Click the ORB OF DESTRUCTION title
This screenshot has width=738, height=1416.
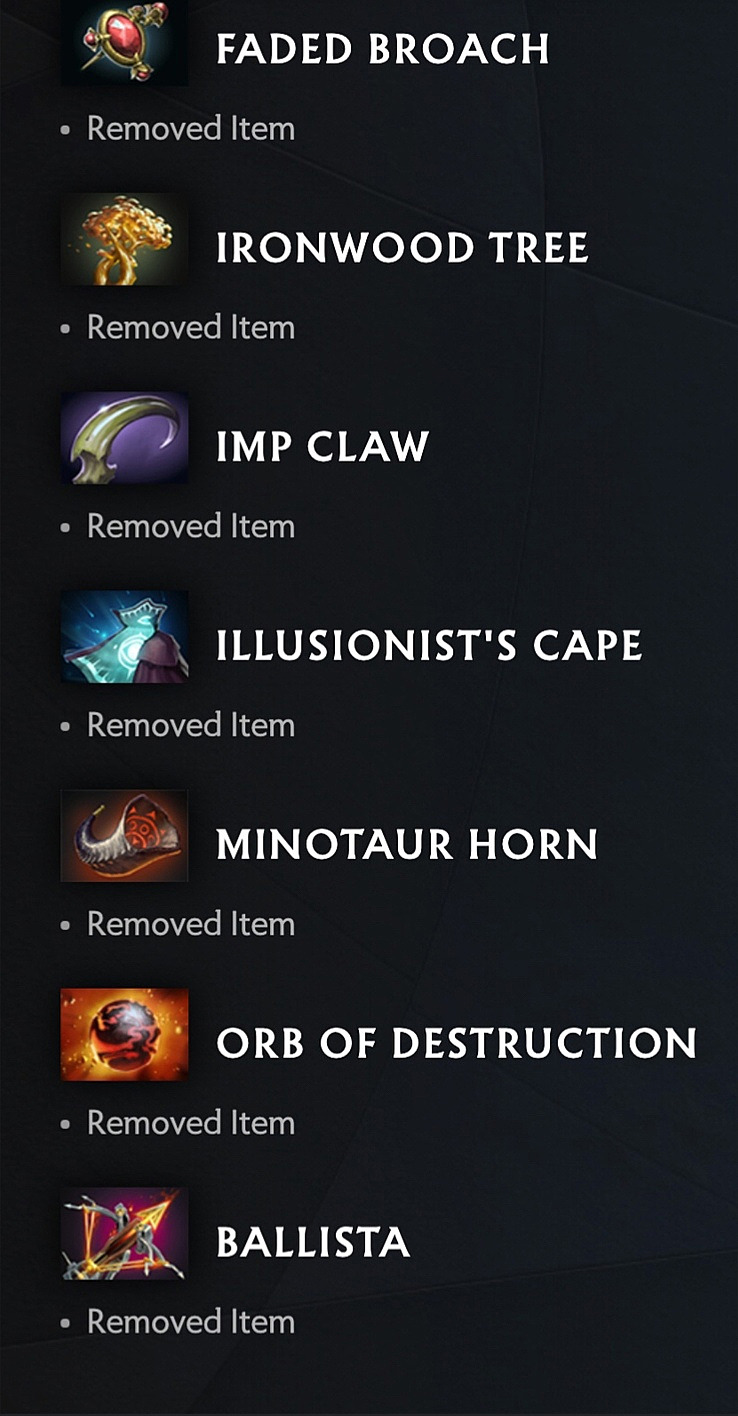pos(456,1044)
